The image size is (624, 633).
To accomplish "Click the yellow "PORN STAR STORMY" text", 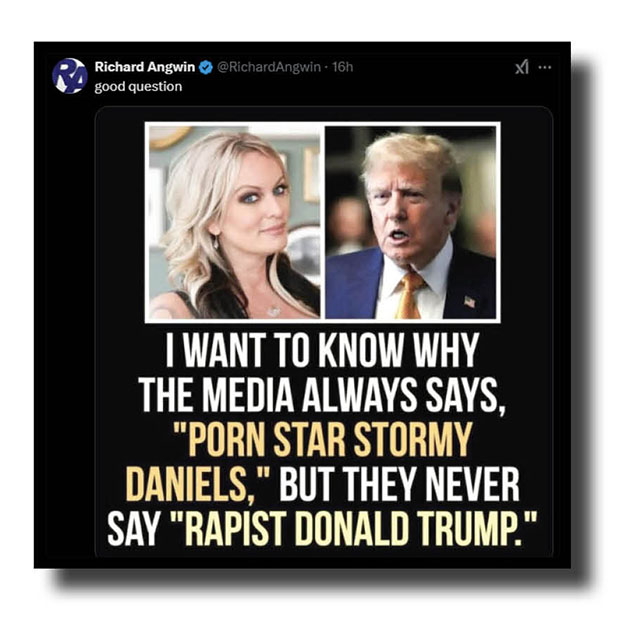I will [x=322, y=440].
